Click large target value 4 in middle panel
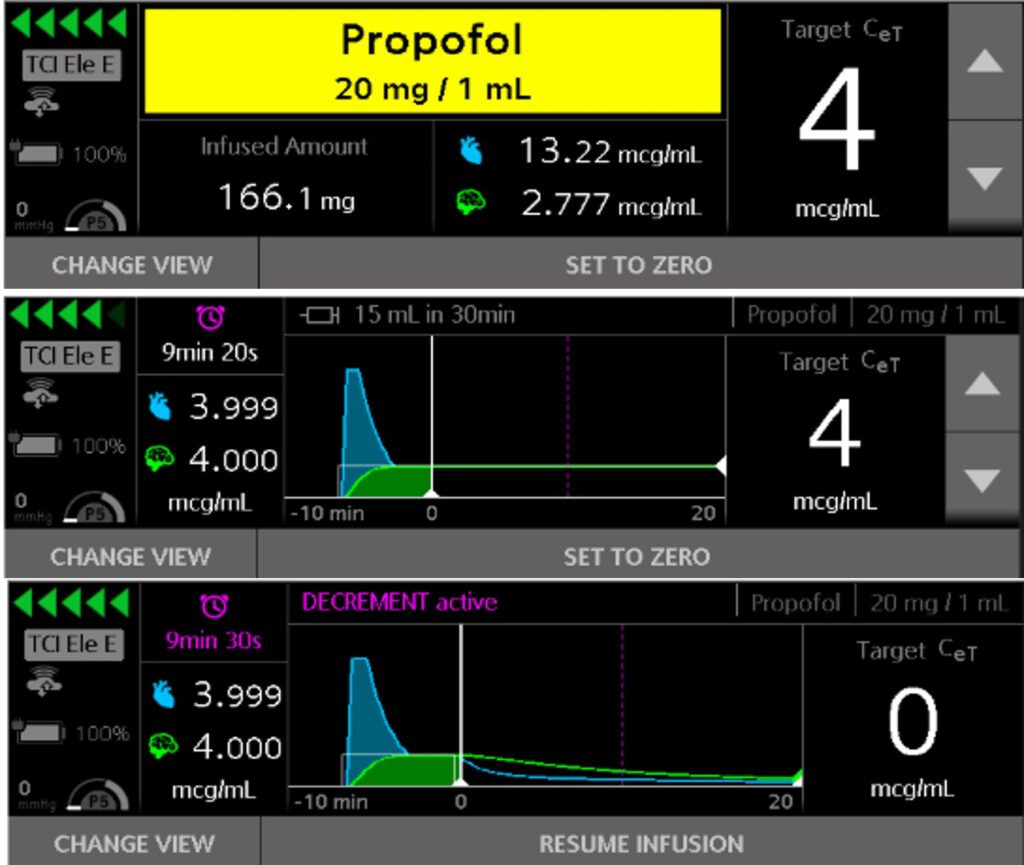 835,432
